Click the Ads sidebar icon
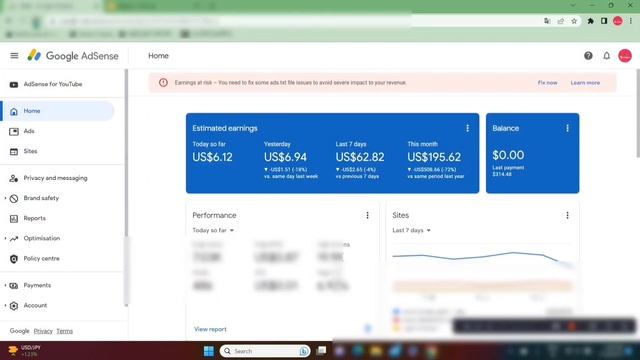The width and height of the screenshot is (640, 360). (x=14, y=131)
